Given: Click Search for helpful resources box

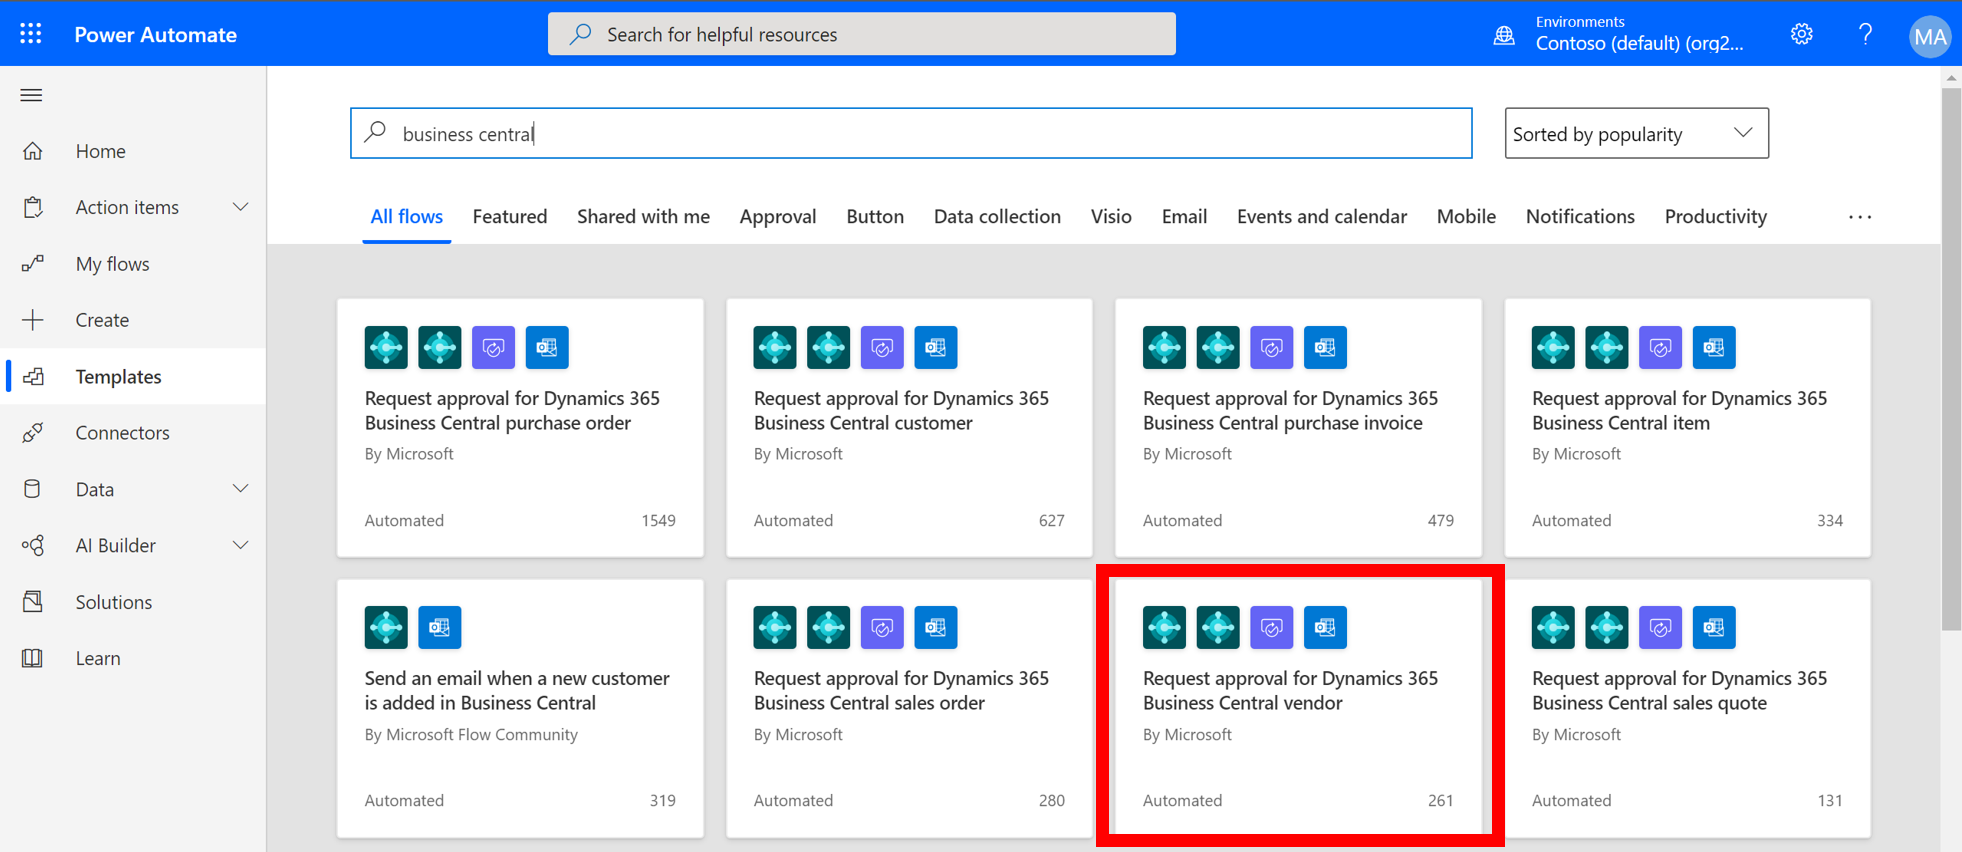Looking at the screenshot, I should 862,34.
